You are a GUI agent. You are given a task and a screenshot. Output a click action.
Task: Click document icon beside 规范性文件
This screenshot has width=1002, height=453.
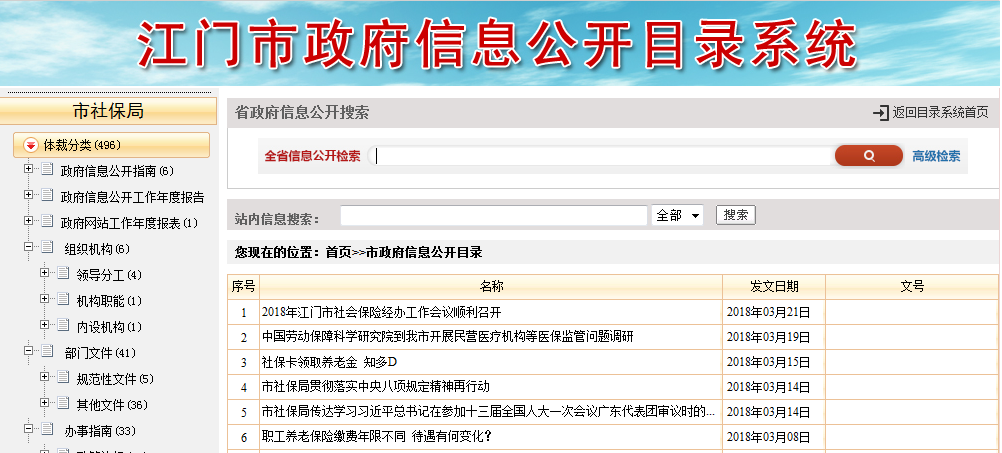[x=63, y=378]
